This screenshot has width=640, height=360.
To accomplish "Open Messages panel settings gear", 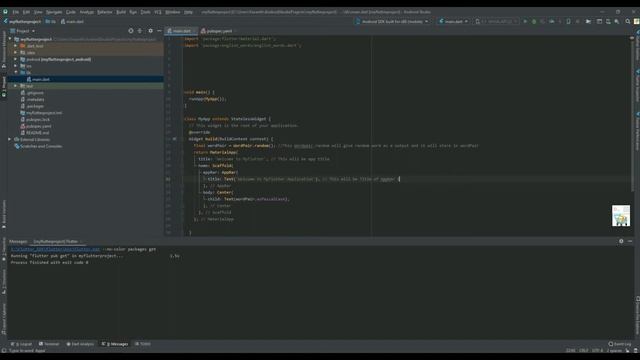I will pos(621,241).
